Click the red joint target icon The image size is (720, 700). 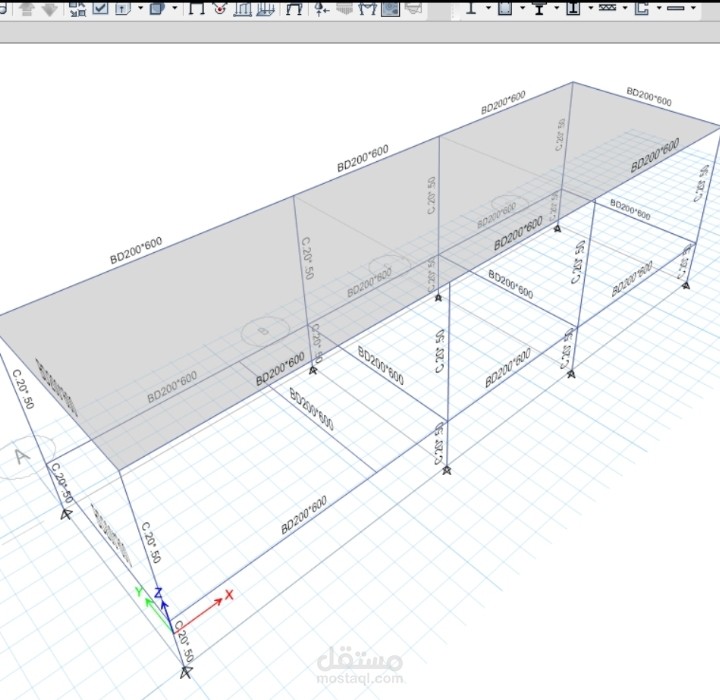tap(221, 8)
